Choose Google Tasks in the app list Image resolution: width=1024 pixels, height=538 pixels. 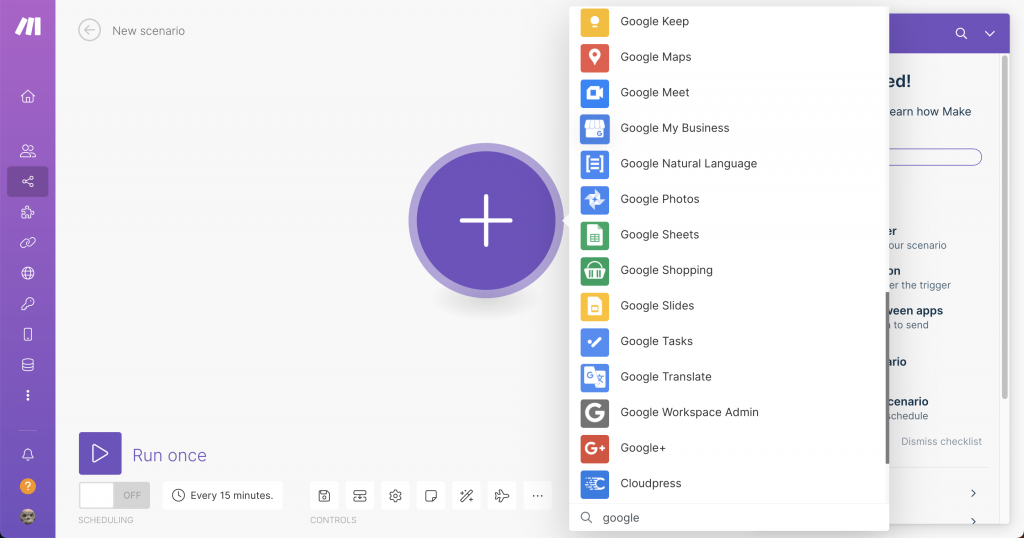pyautogui.click(x=728, y=341)
